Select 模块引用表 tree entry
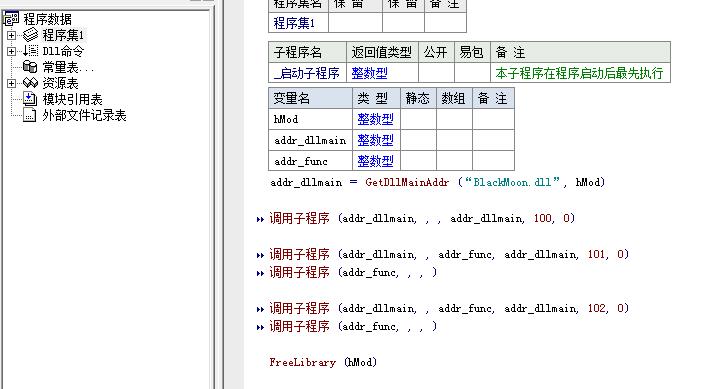709x389 pixels. pos(72,99)
